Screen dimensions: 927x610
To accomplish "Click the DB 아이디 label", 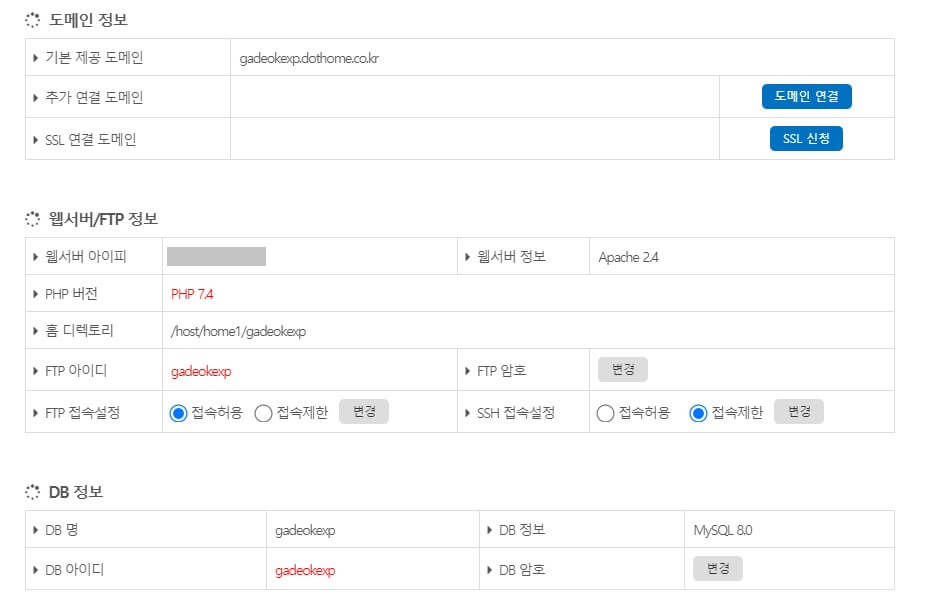I will tap(74, 570).
